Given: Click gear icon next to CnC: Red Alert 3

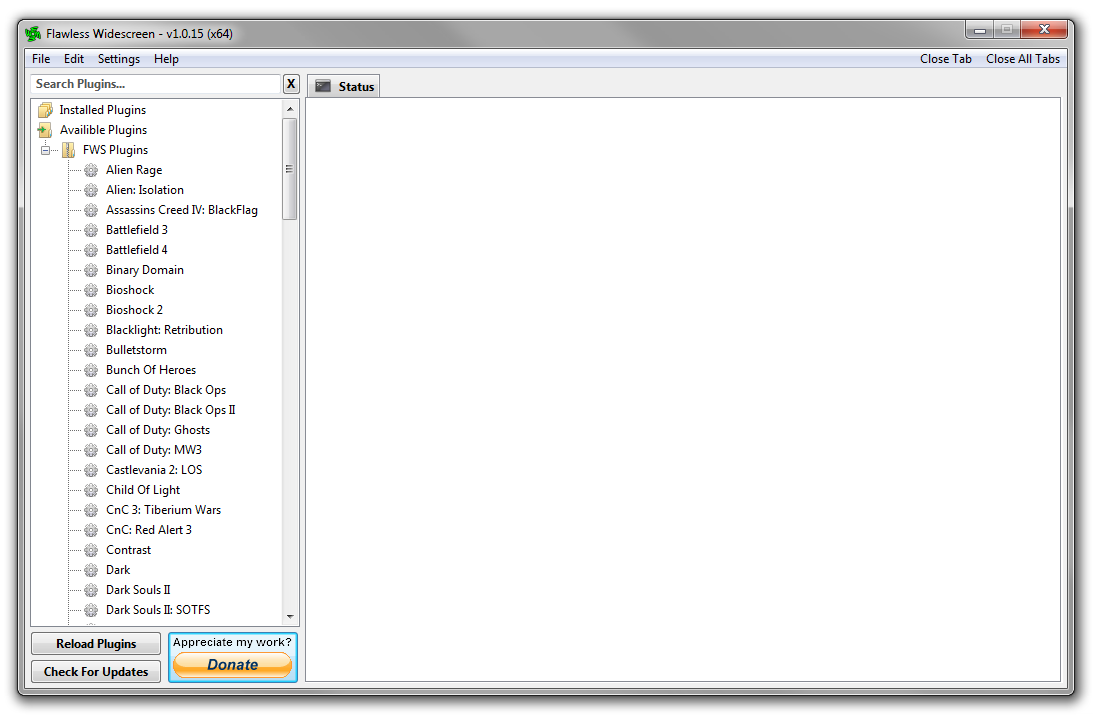Looking at the screenshot, I should pos(91,530).
